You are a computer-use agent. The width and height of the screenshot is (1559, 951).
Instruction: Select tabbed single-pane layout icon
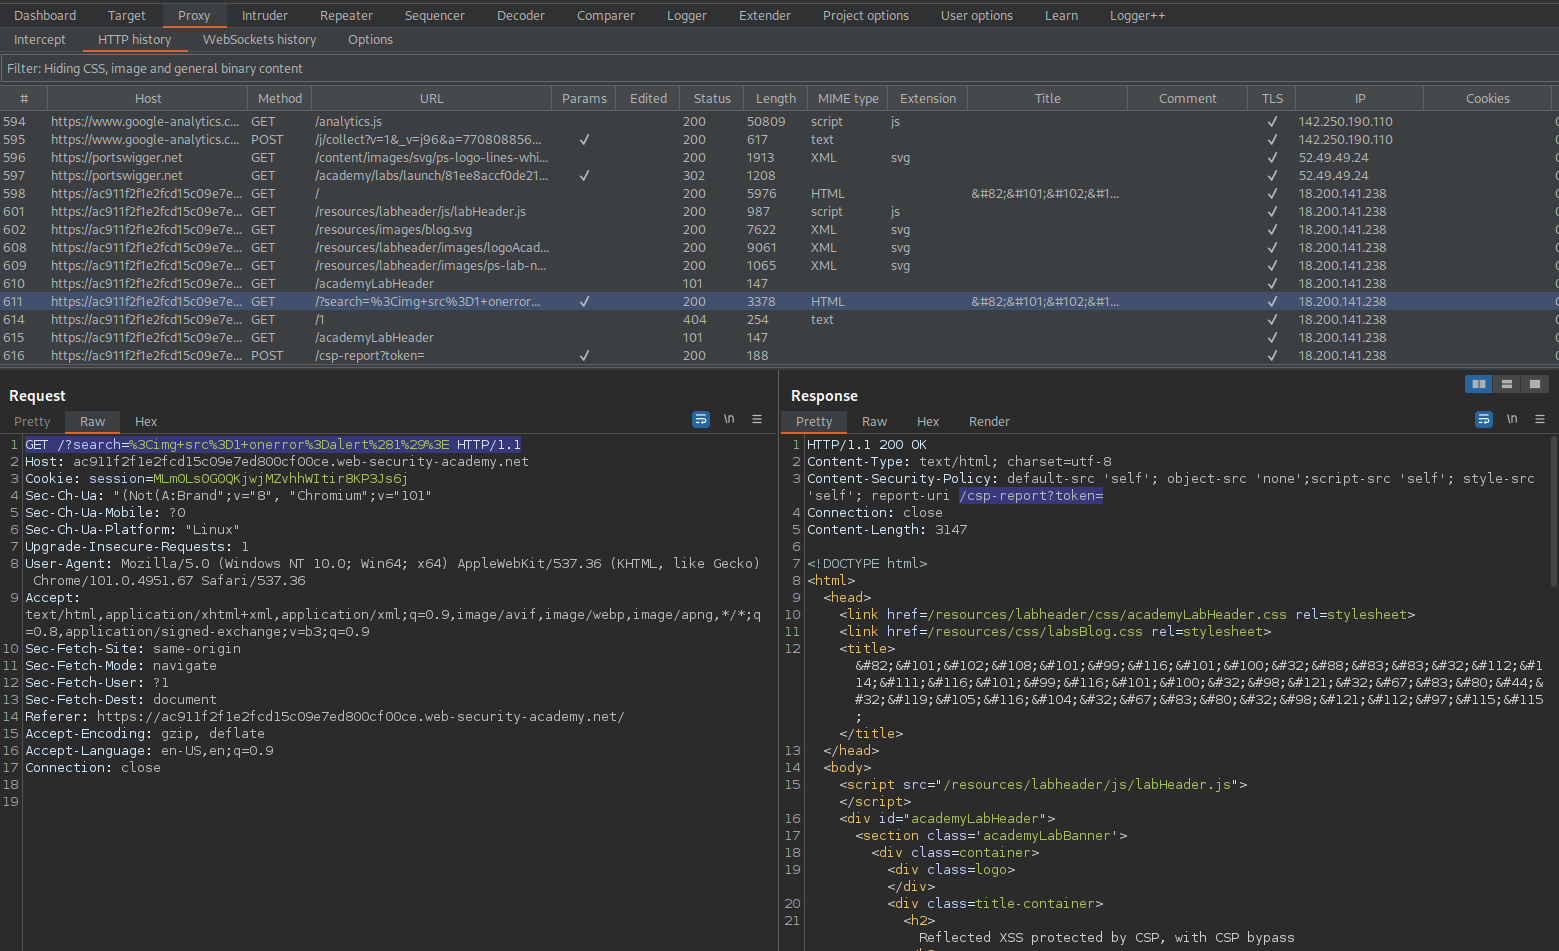(1534, 384)
